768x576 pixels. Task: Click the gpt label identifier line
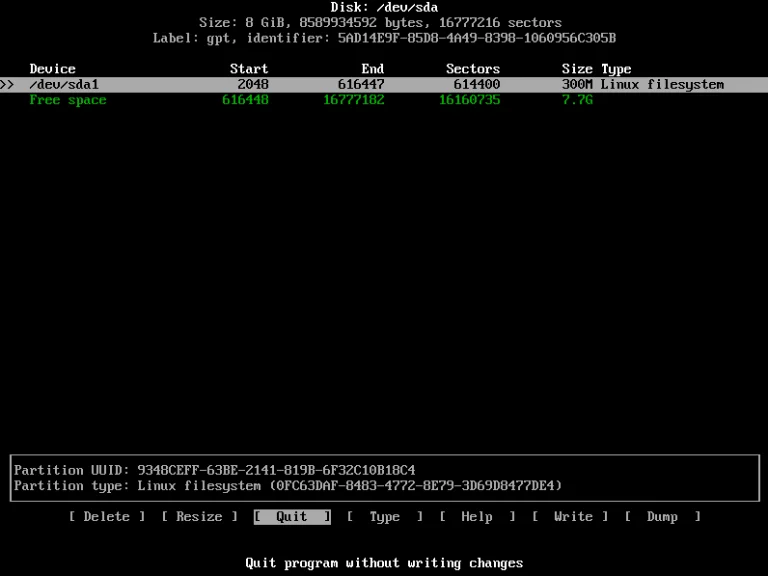point(384,38)
